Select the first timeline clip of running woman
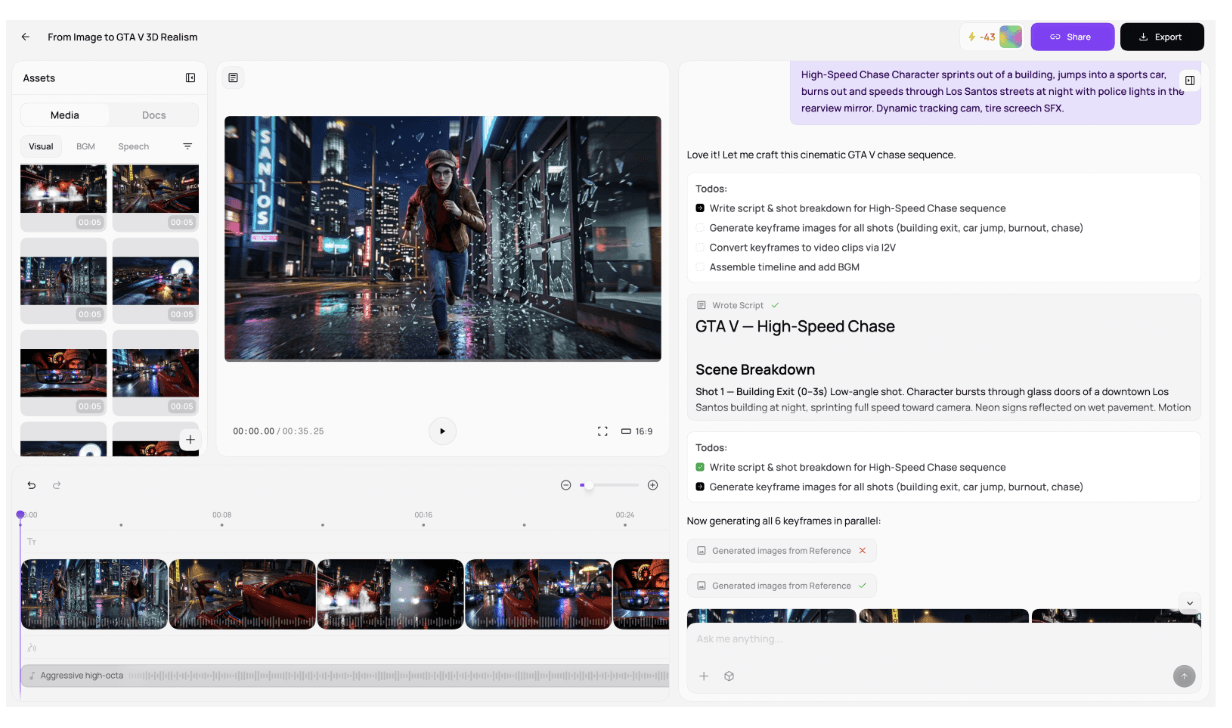This screenshot has width=1232, height=728. tap(94, 594)
